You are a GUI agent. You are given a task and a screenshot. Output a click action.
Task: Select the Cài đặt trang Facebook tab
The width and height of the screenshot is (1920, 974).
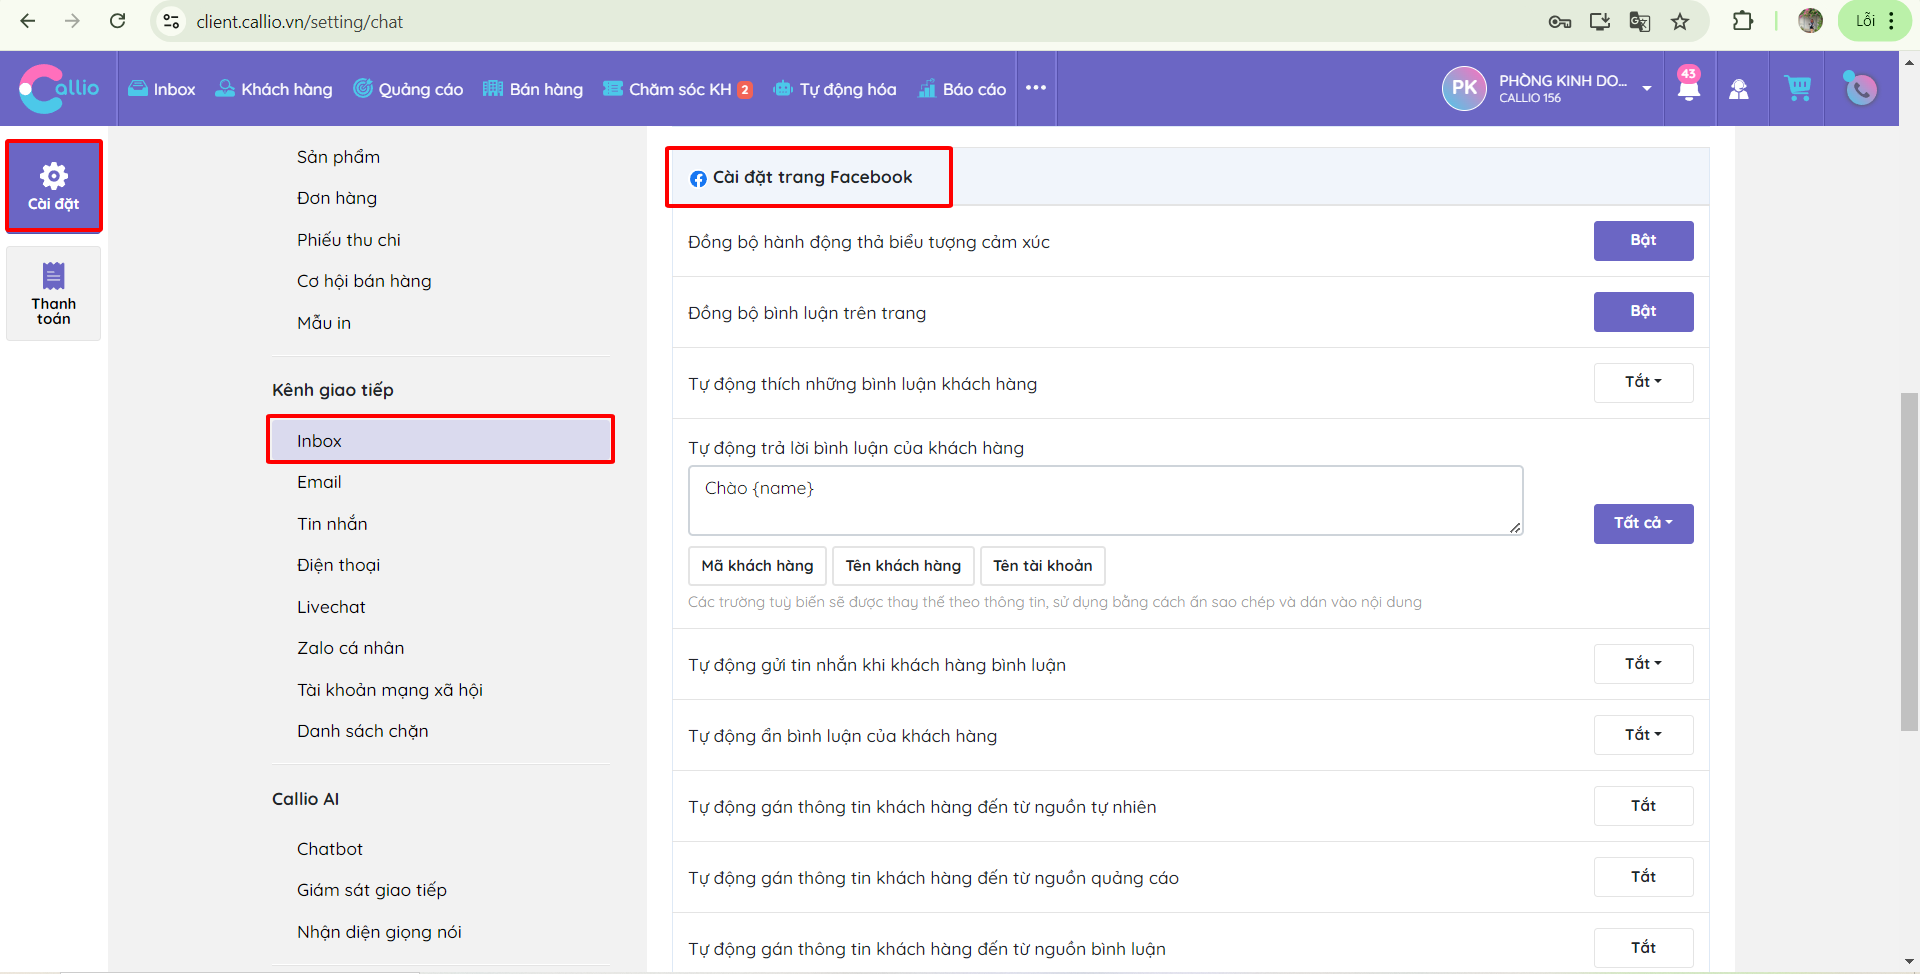tap(808, 177)
